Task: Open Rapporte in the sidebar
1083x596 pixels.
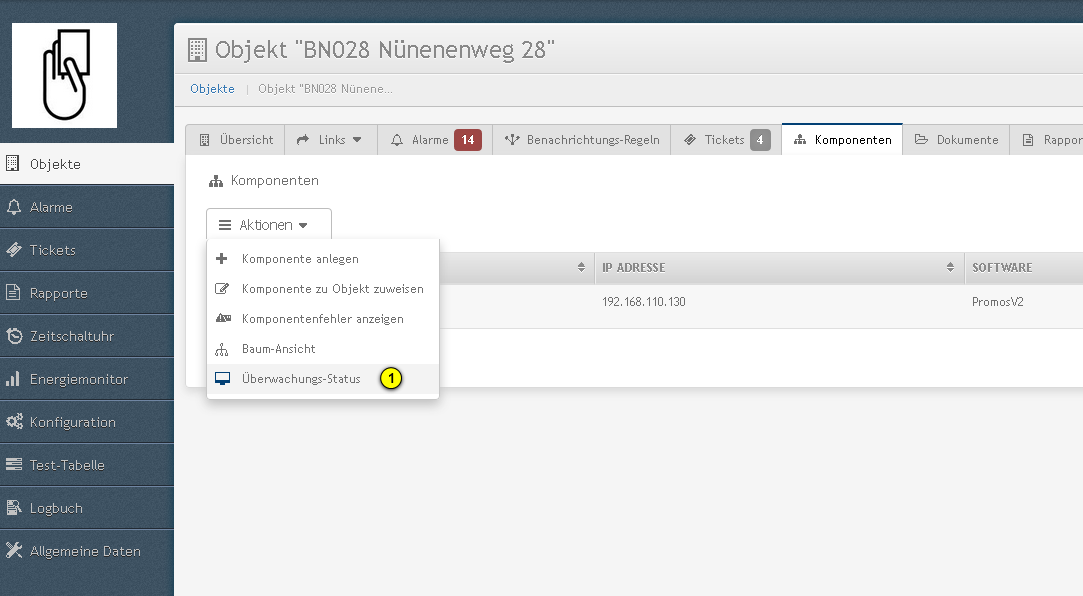Action: click(x=87, y=293)
